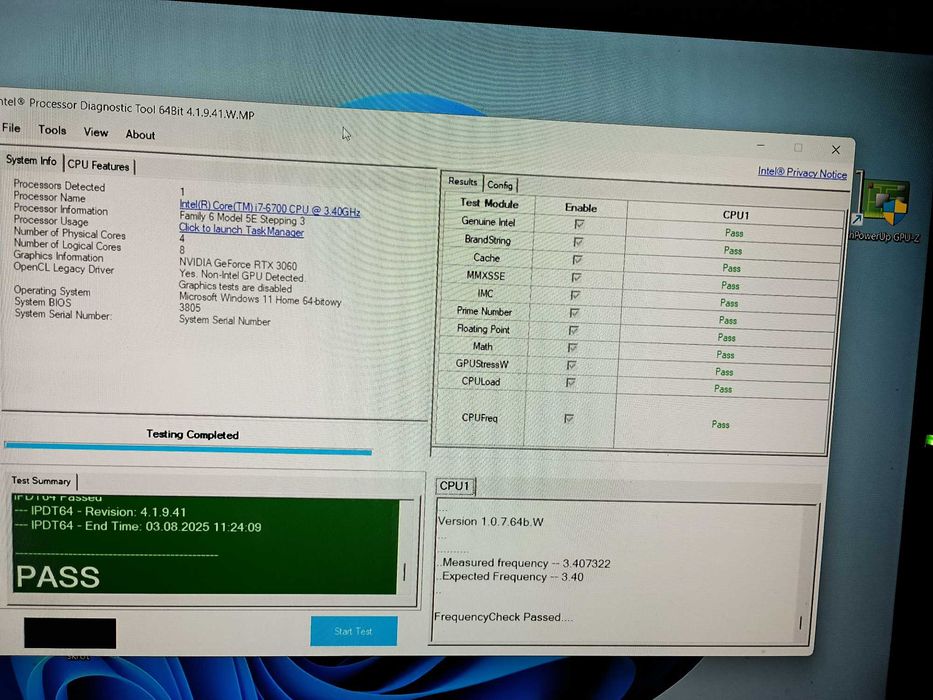Toggle the Floating Point enable checkbox
The height and width of the screenshot is (700, 933).
click(x=573, y=330)
